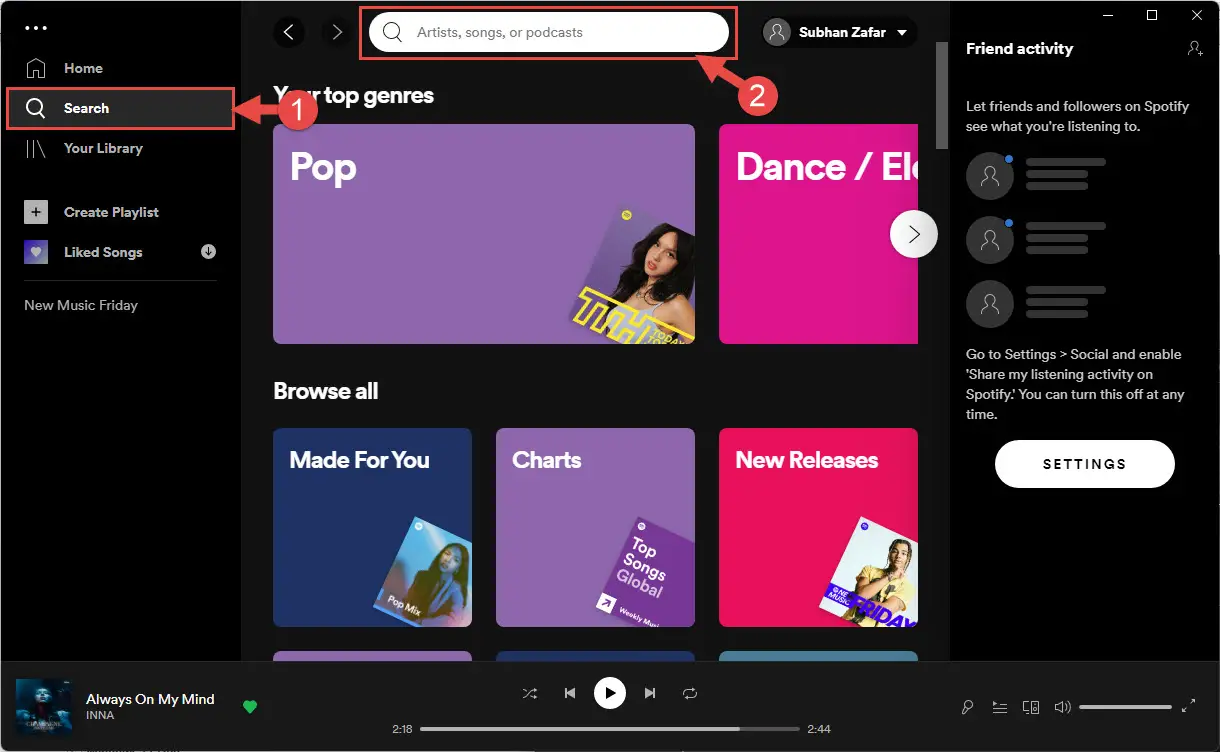The image size is (1220, 752).
Task: Go back with the left arrow button
Action: point(289,32)
